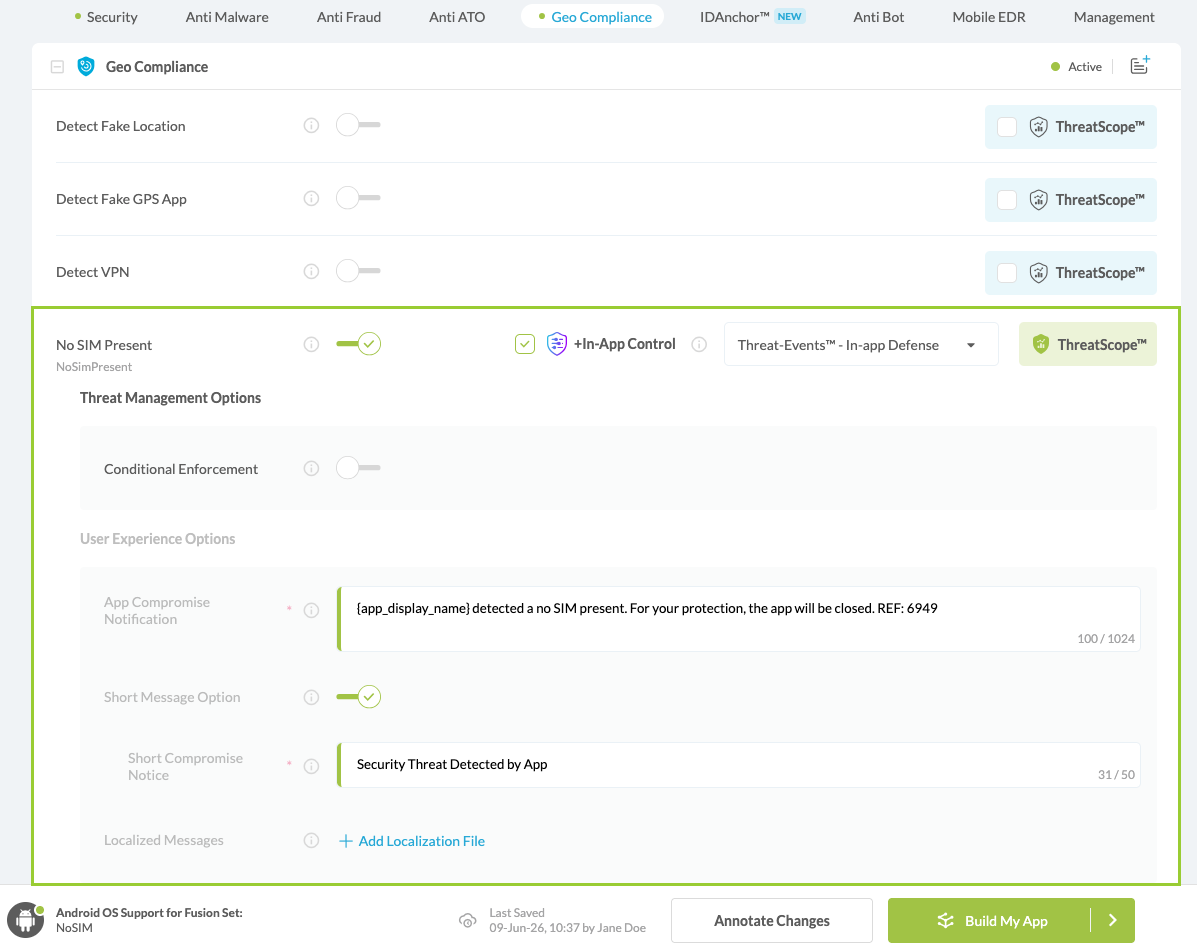Toggle Detect Fake GPS App switch
This screenshot has width=1197, height=952.
[x=358, y=198]
